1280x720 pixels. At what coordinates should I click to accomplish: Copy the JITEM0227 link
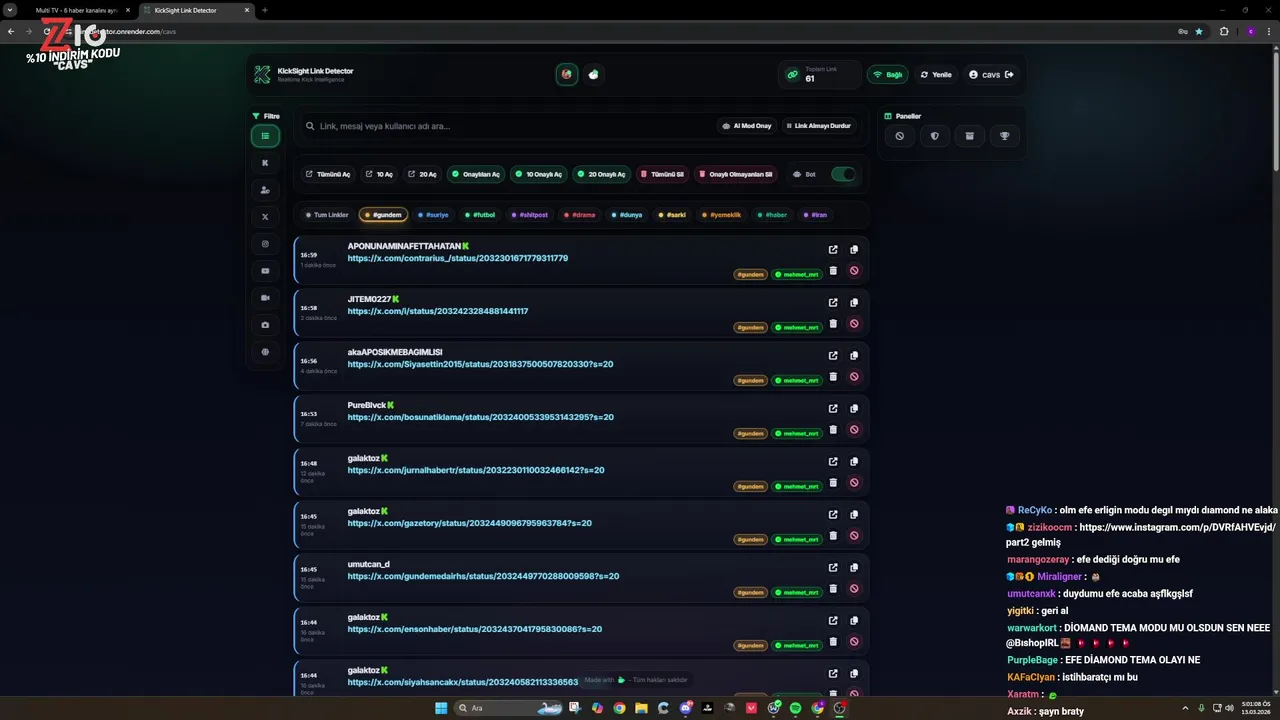tap(854, 303)
